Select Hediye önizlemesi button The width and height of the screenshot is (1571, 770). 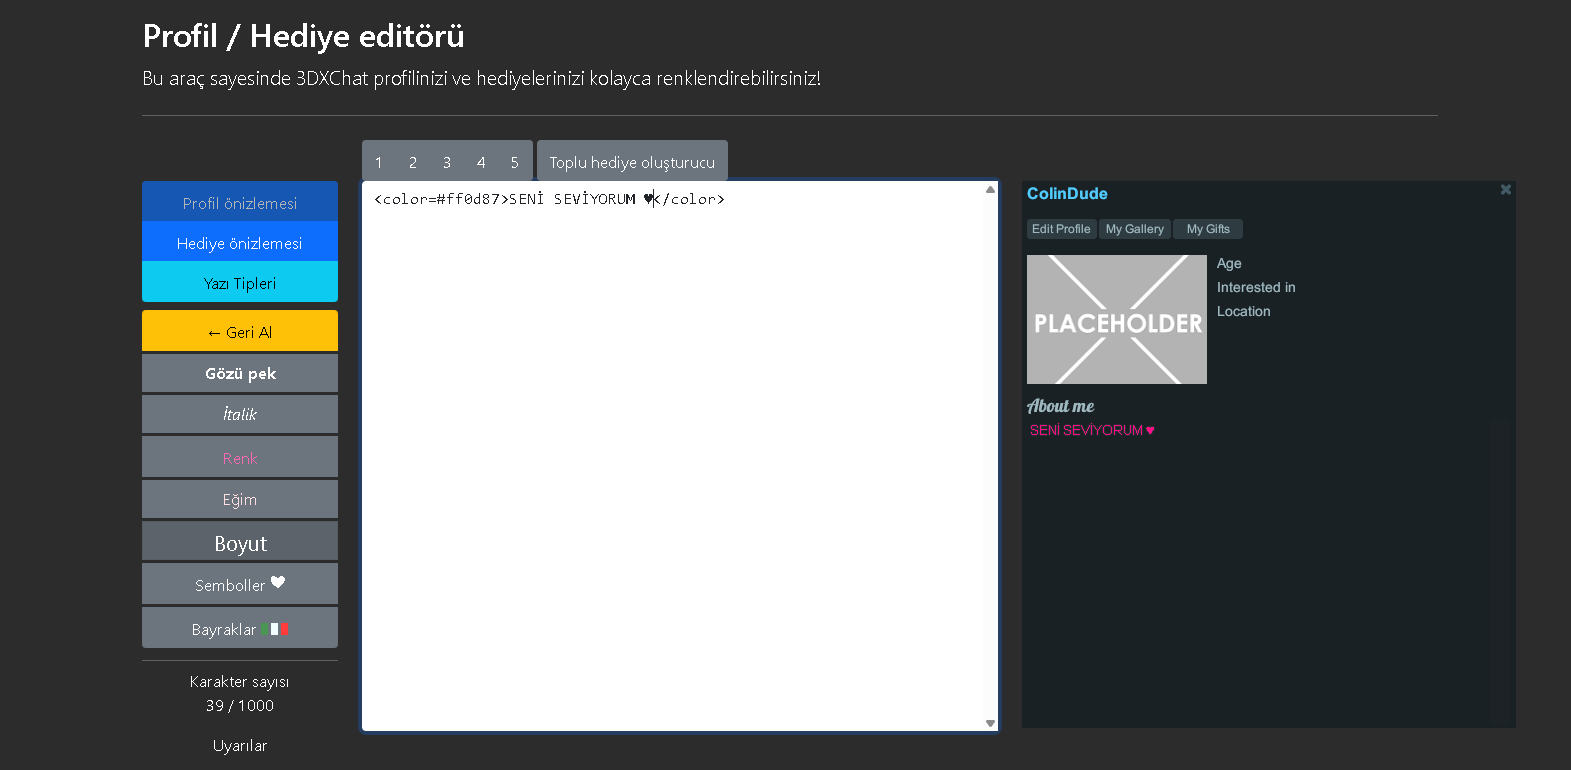click(x=240, y=243)
